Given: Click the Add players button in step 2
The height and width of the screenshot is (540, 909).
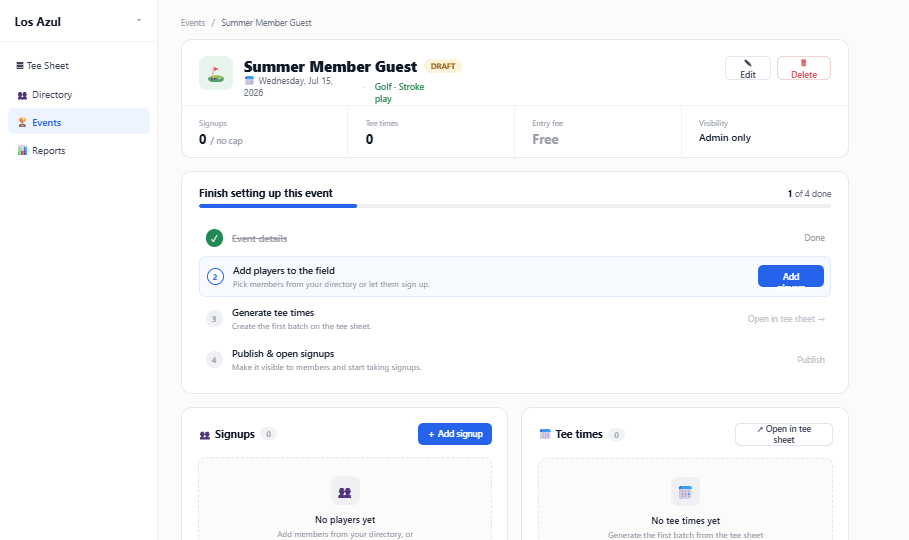Looking at the screenshot, I should coord(791,276).
